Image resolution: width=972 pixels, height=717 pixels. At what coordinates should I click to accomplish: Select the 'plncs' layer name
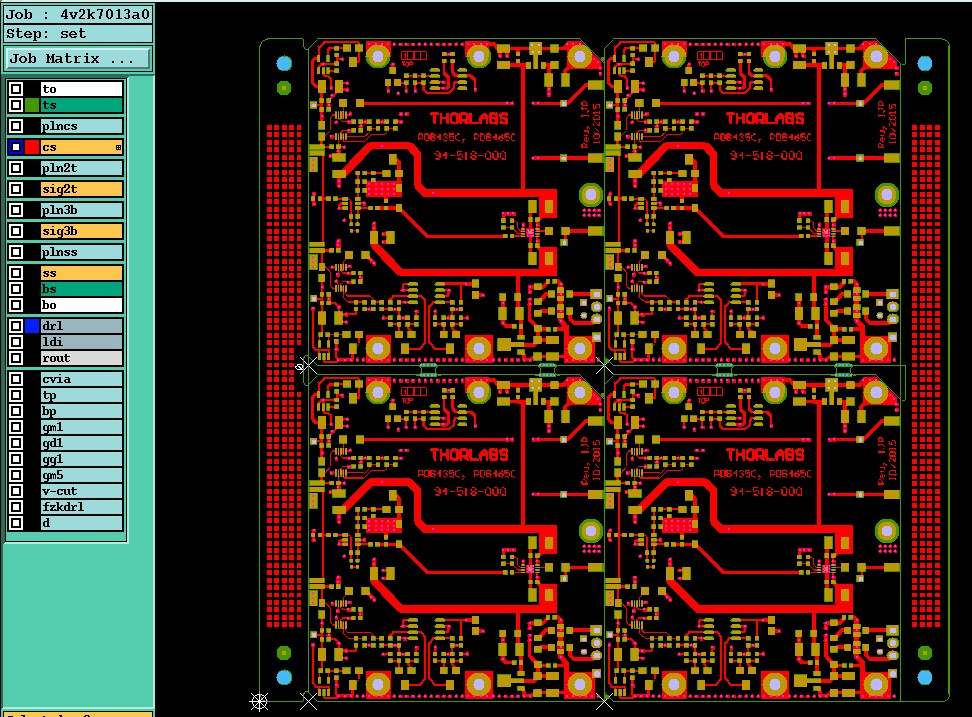(81, 126)
